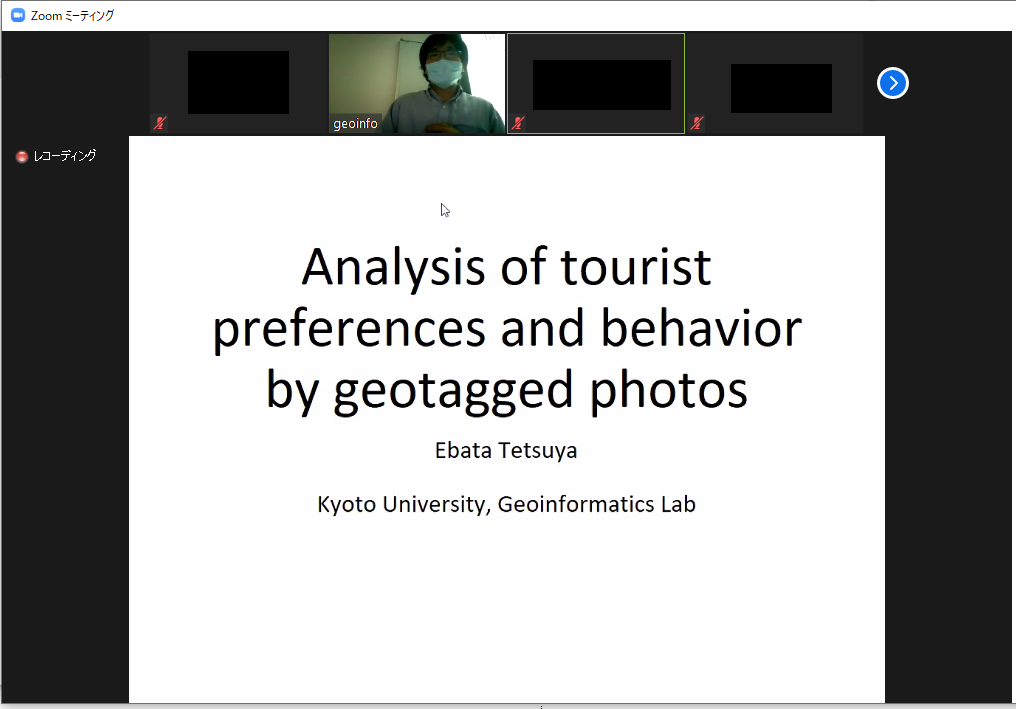Click the レコーディング recording label
The height and width of the screenshot is (709, 1016).
coord(65,156)
